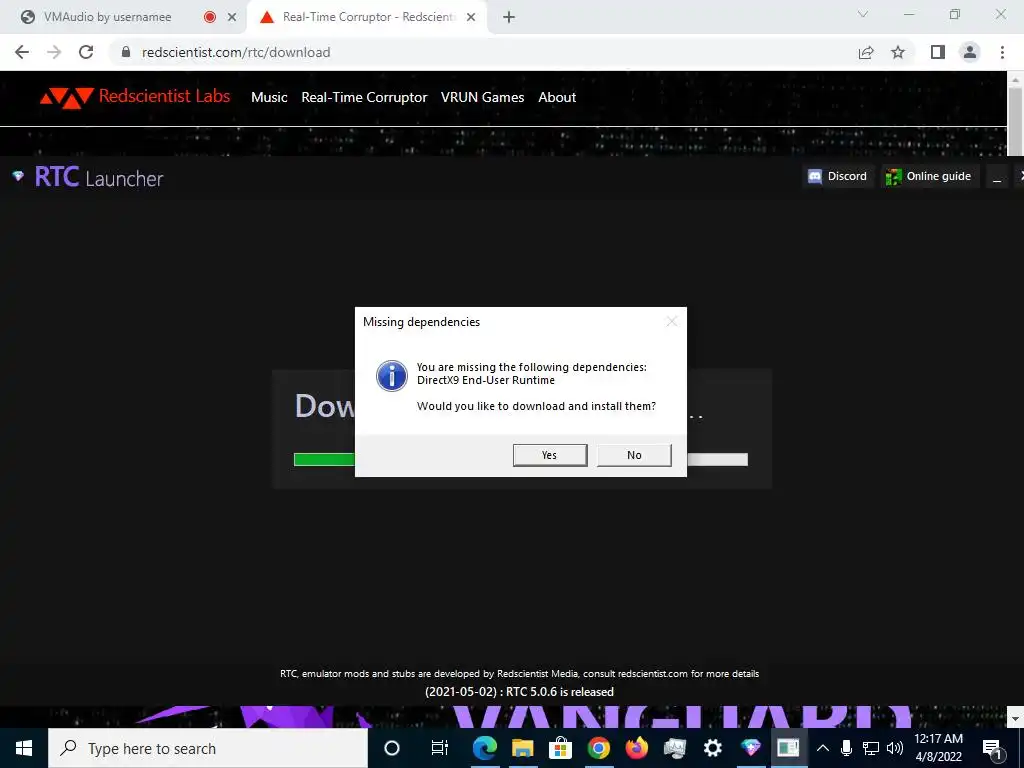Open Cortana from the taskbar
Screen dimensions: 1024x768
coord(392,748)
